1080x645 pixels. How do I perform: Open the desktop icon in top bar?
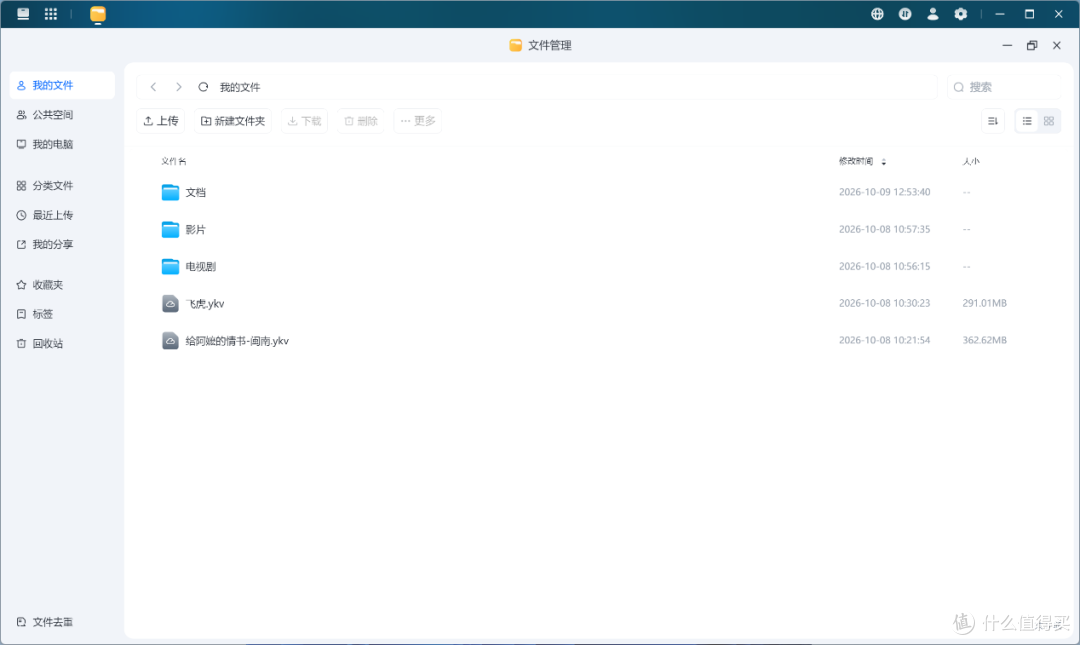[x=23, y=14]
